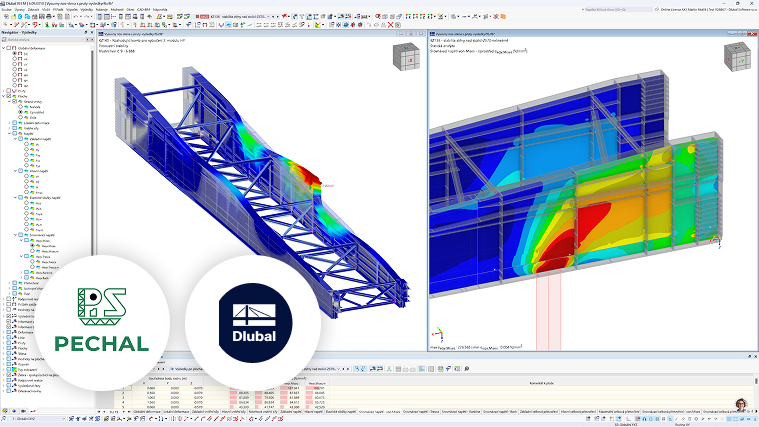The image size is (759, 427).
Task: Select the |u| deformation radio button
Action: coord(15,54)
